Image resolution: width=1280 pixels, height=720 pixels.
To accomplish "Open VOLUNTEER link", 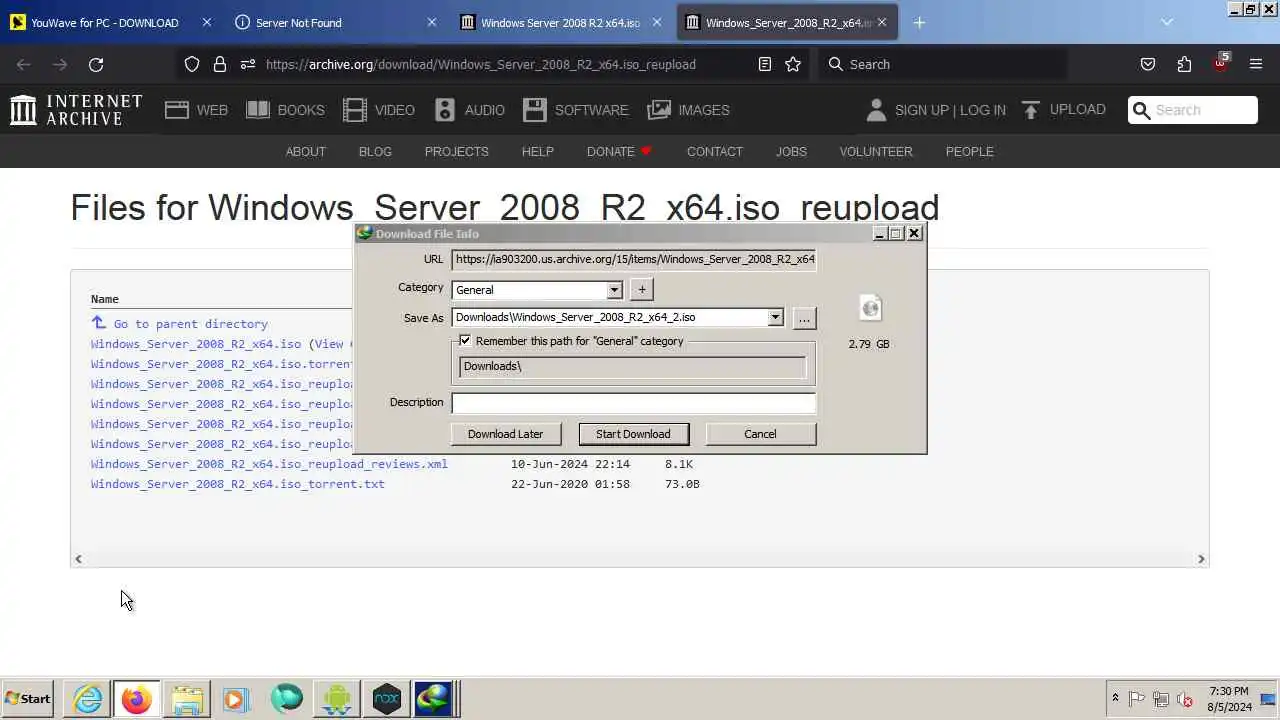I will (x=876, y=151).
